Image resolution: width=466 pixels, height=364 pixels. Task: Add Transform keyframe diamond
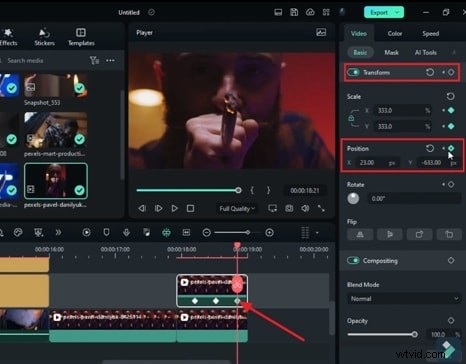[451, 72]
